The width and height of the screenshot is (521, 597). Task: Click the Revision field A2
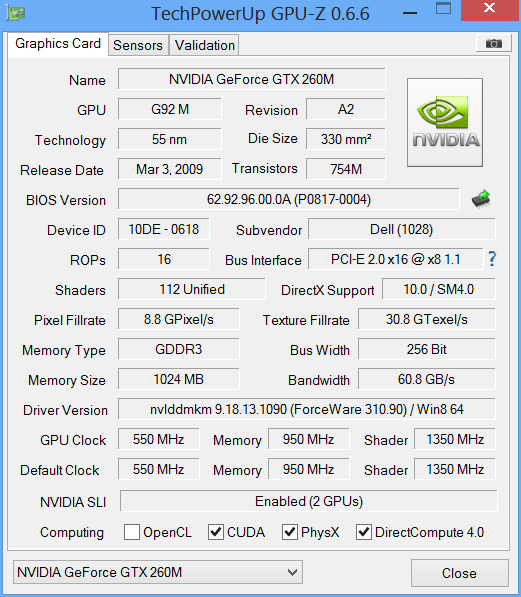346,109
